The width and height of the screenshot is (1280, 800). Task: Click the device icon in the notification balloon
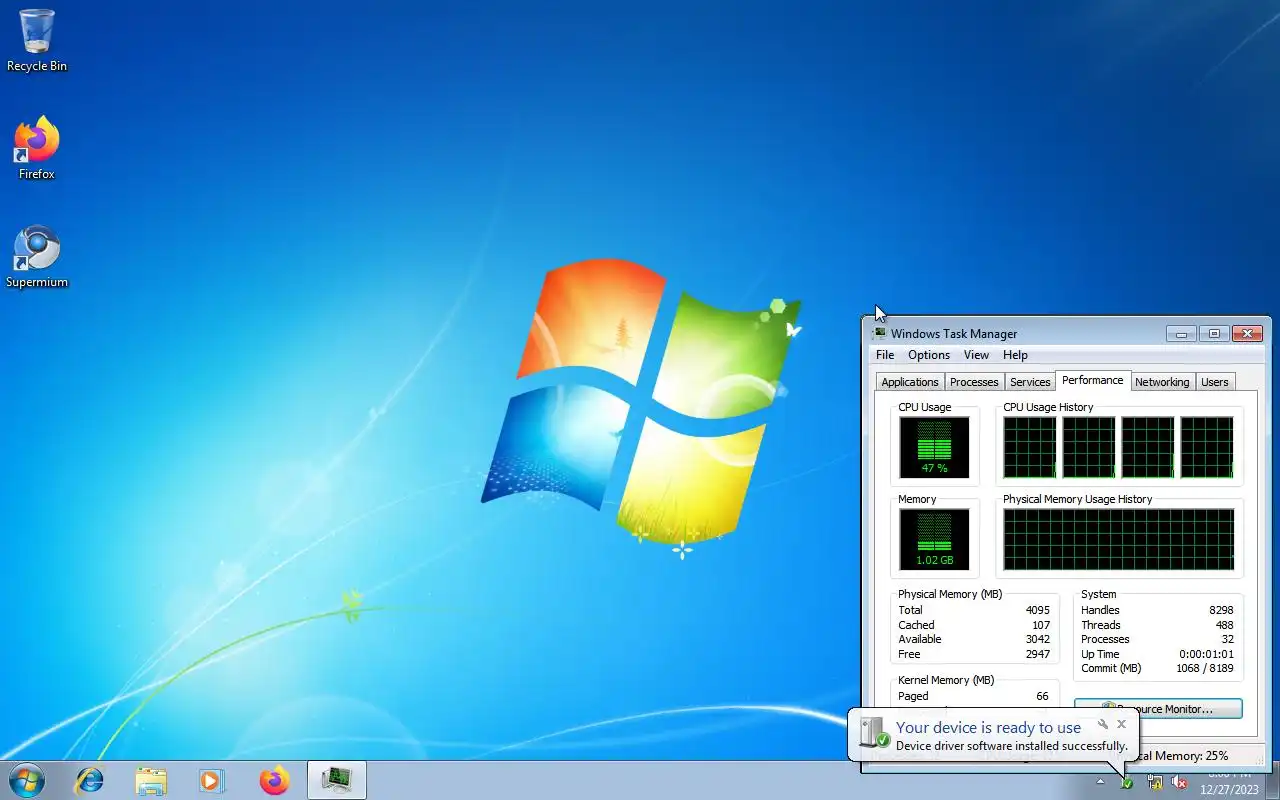pos(874,734)
